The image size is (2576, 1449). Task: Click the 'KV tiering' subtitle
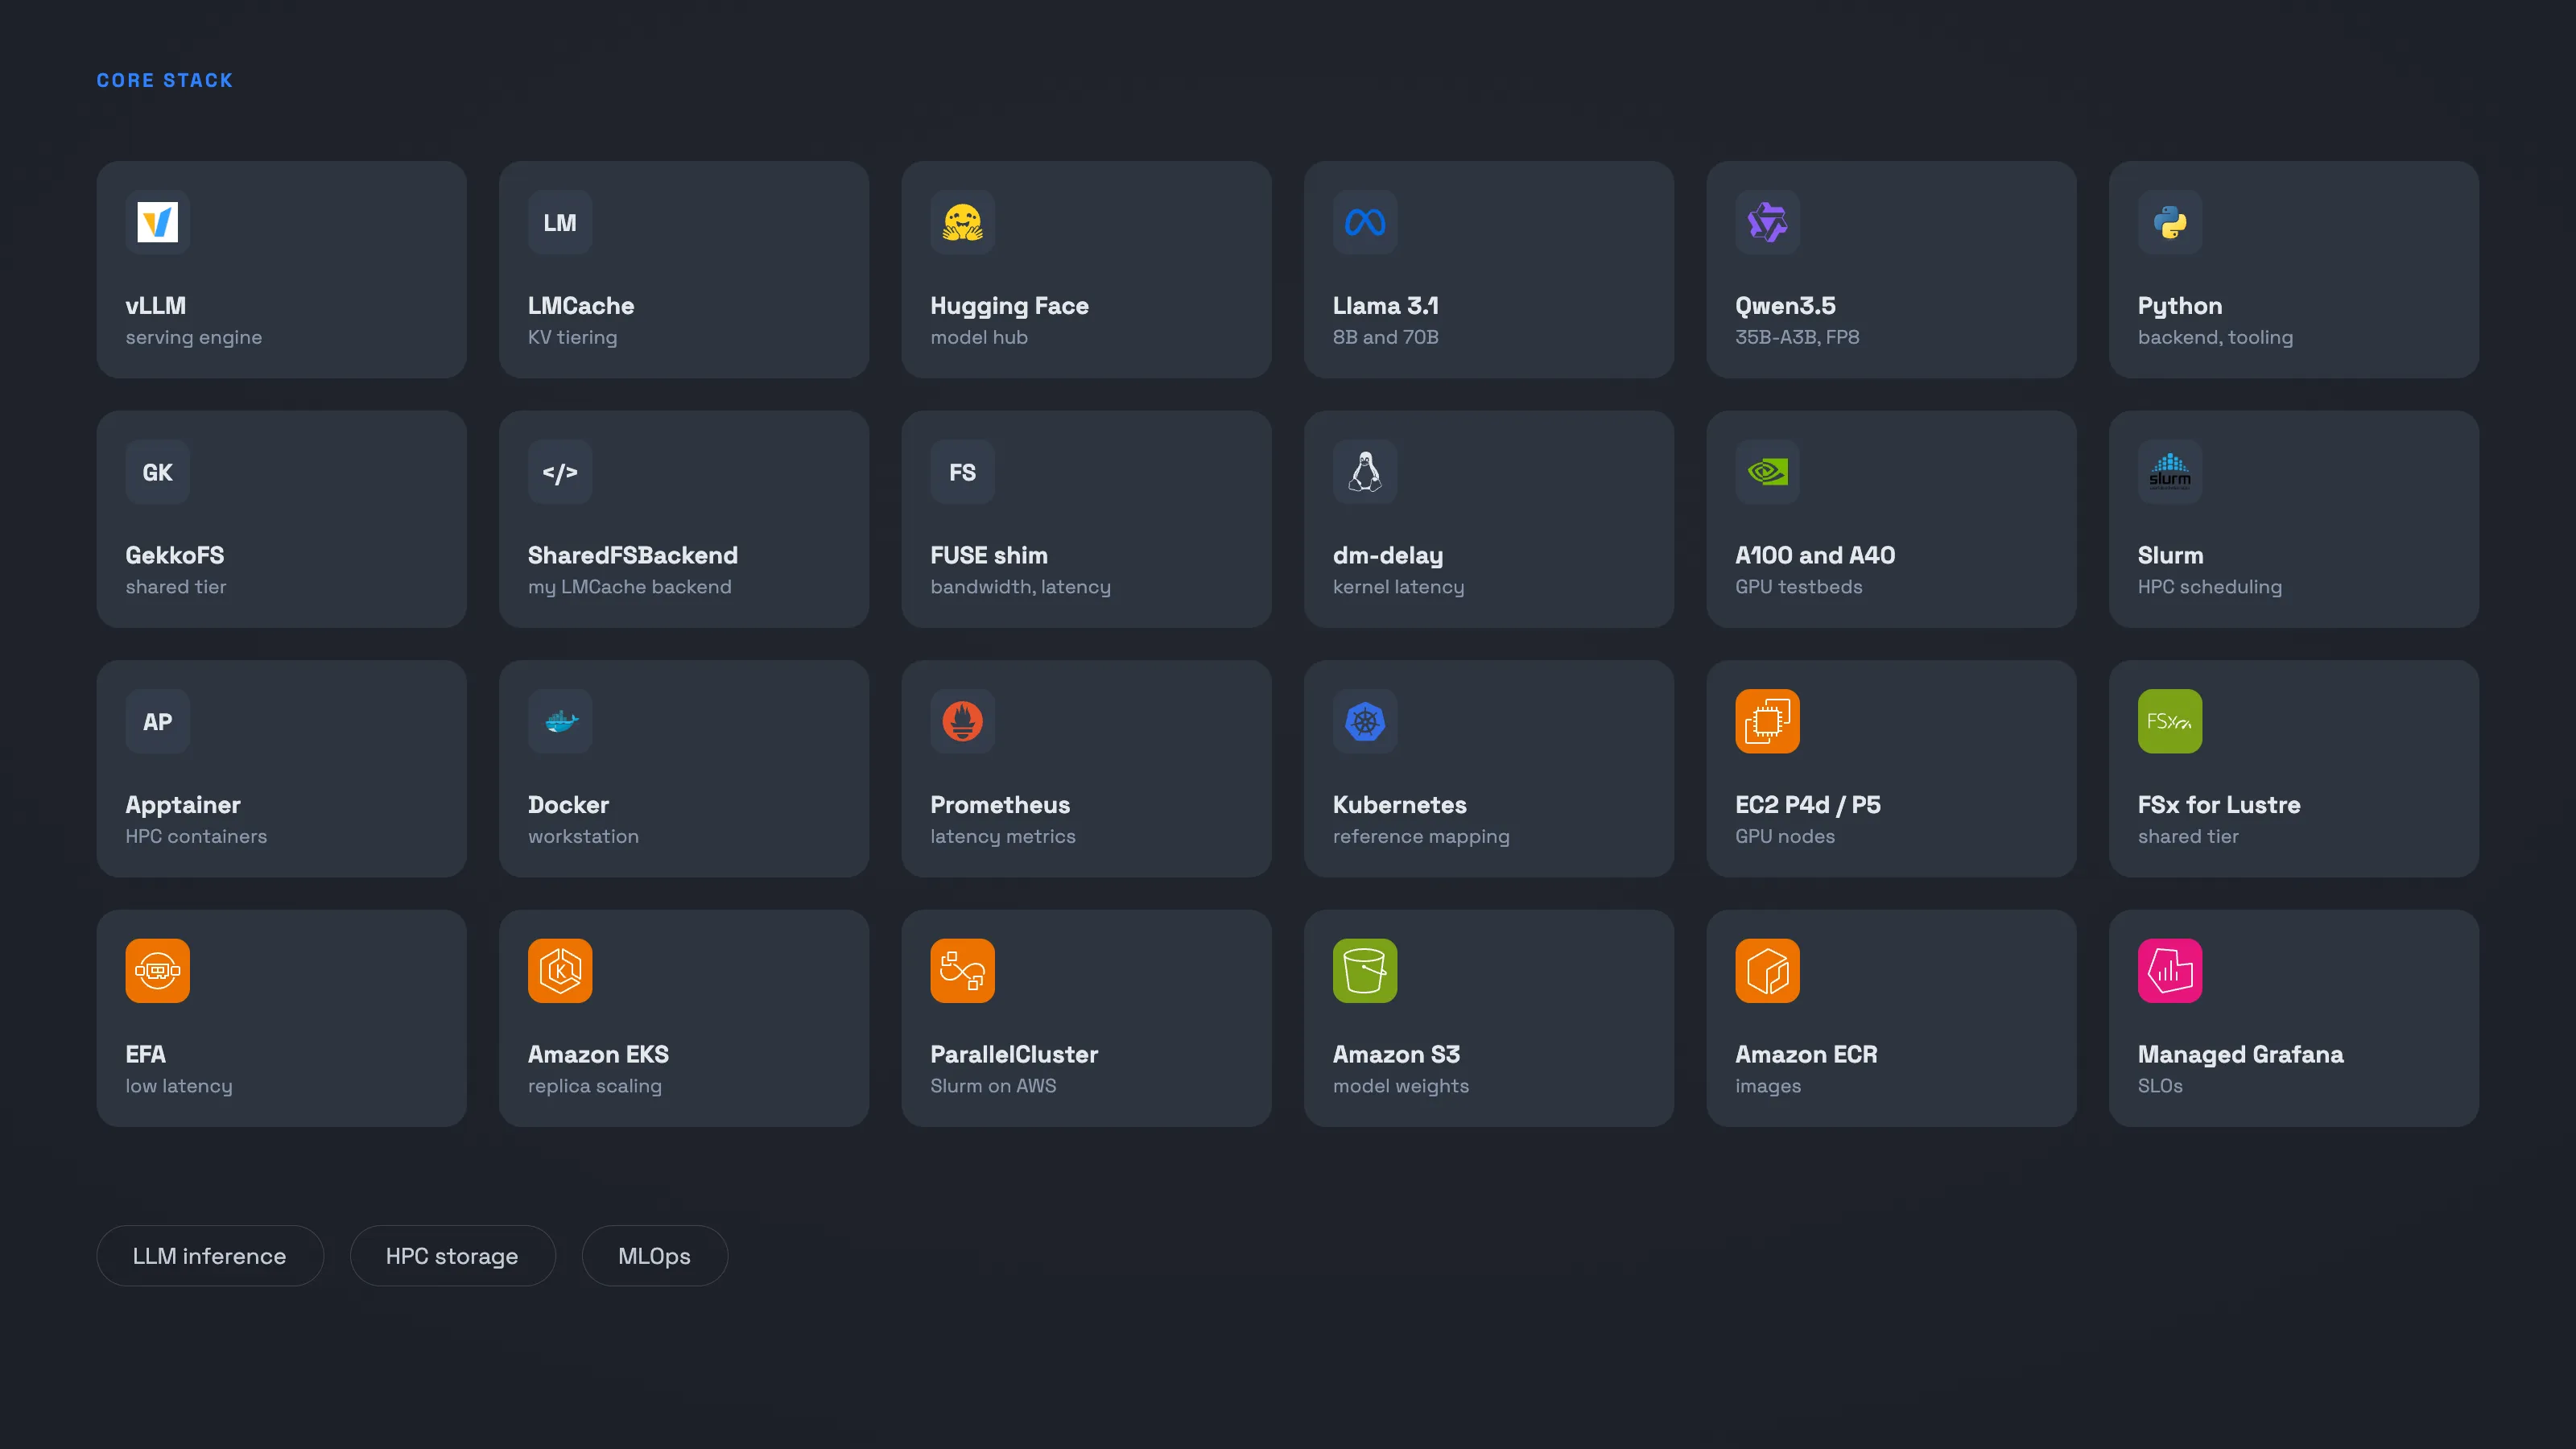[x=573, y=338]
